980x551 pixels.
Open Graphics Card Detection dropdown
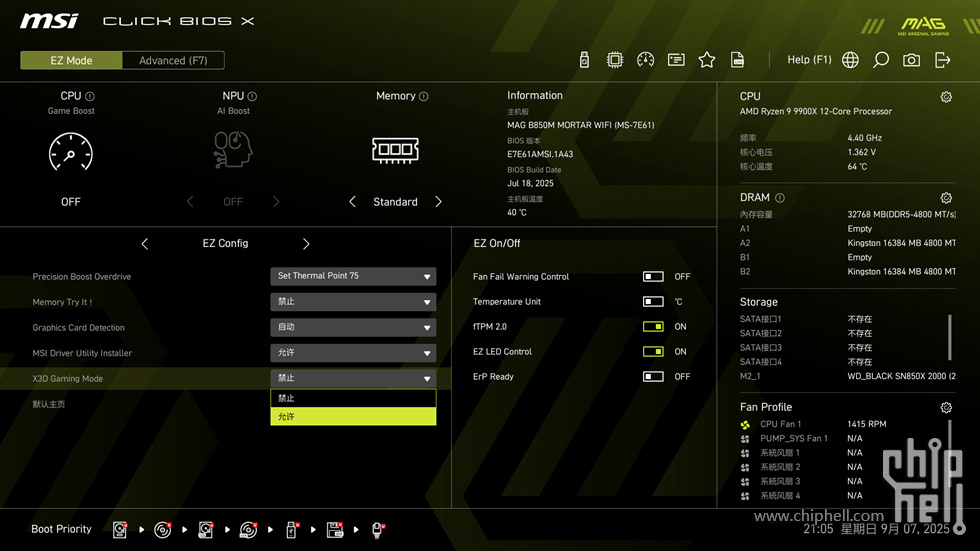(x=353, y=327)
